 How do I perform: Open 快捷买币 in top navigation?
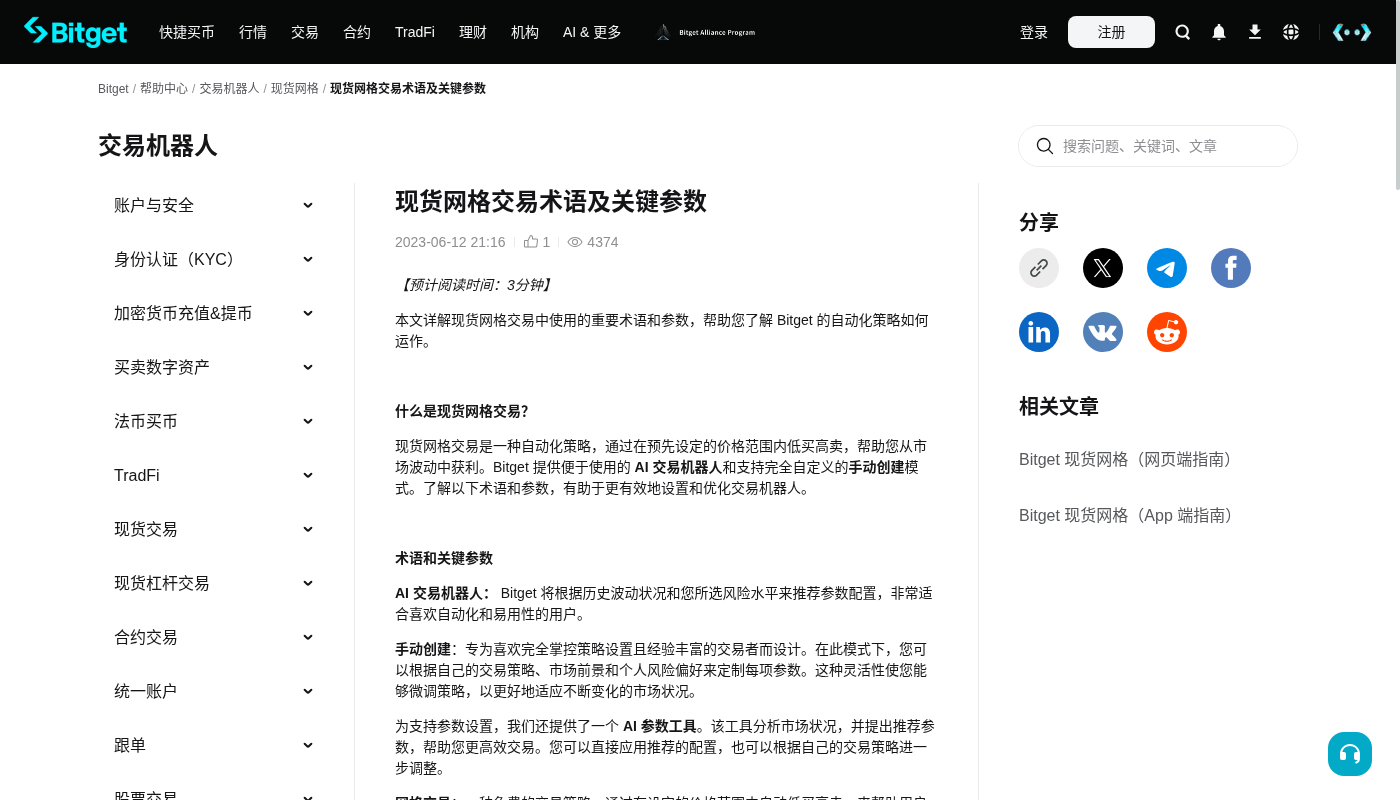187,32
